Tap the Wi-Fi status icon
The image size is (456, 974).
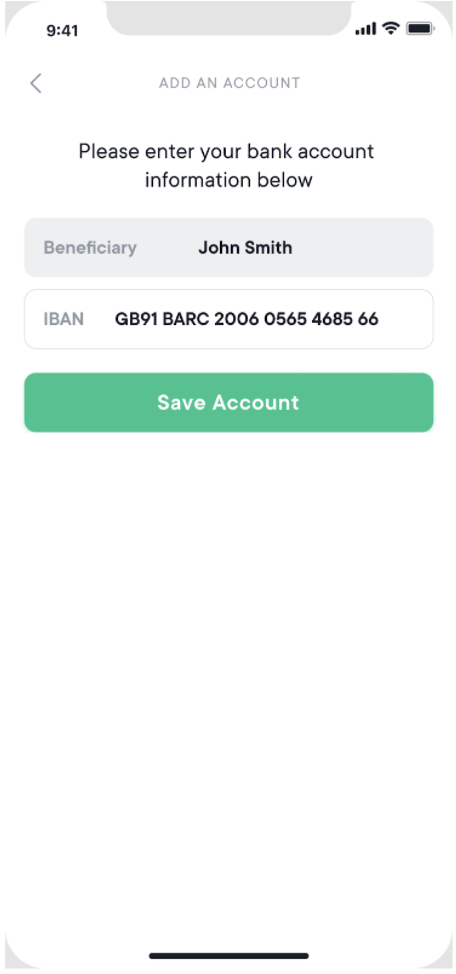pos(391,29)
